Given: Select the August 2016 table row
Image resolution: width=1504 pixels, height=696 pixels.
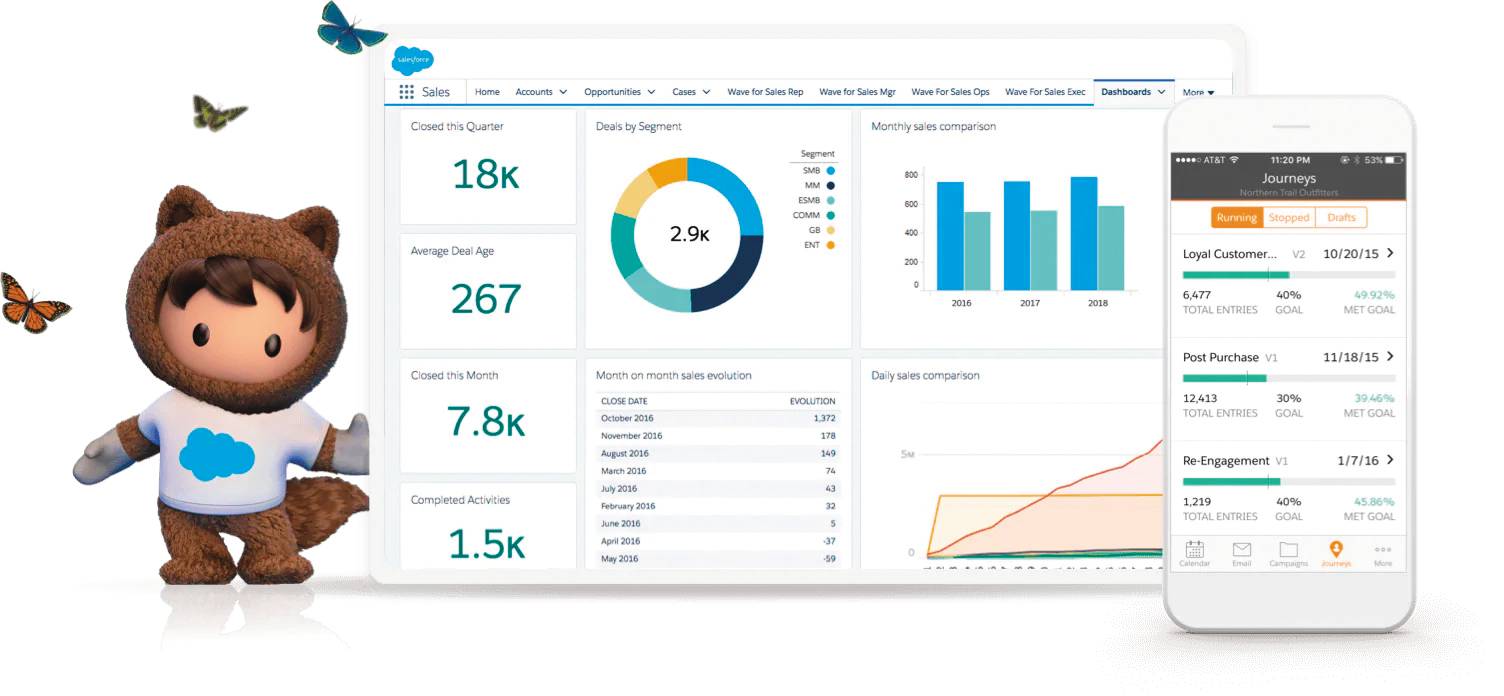Looking at the screenshot, I should point(718,453).
